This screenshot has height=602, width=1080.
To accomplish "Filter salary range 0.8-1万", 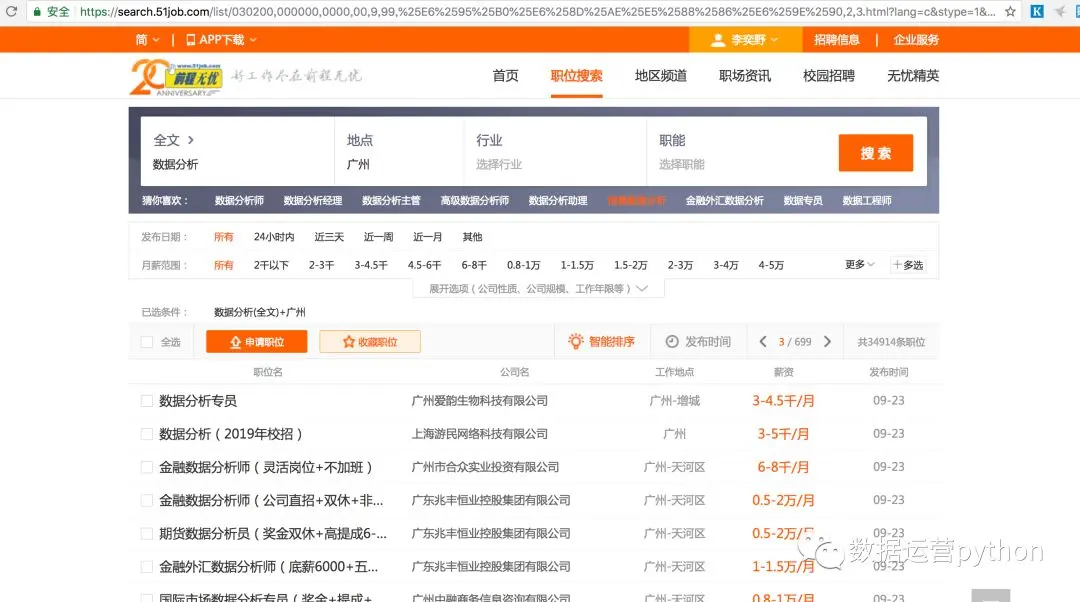I will 523,265.
